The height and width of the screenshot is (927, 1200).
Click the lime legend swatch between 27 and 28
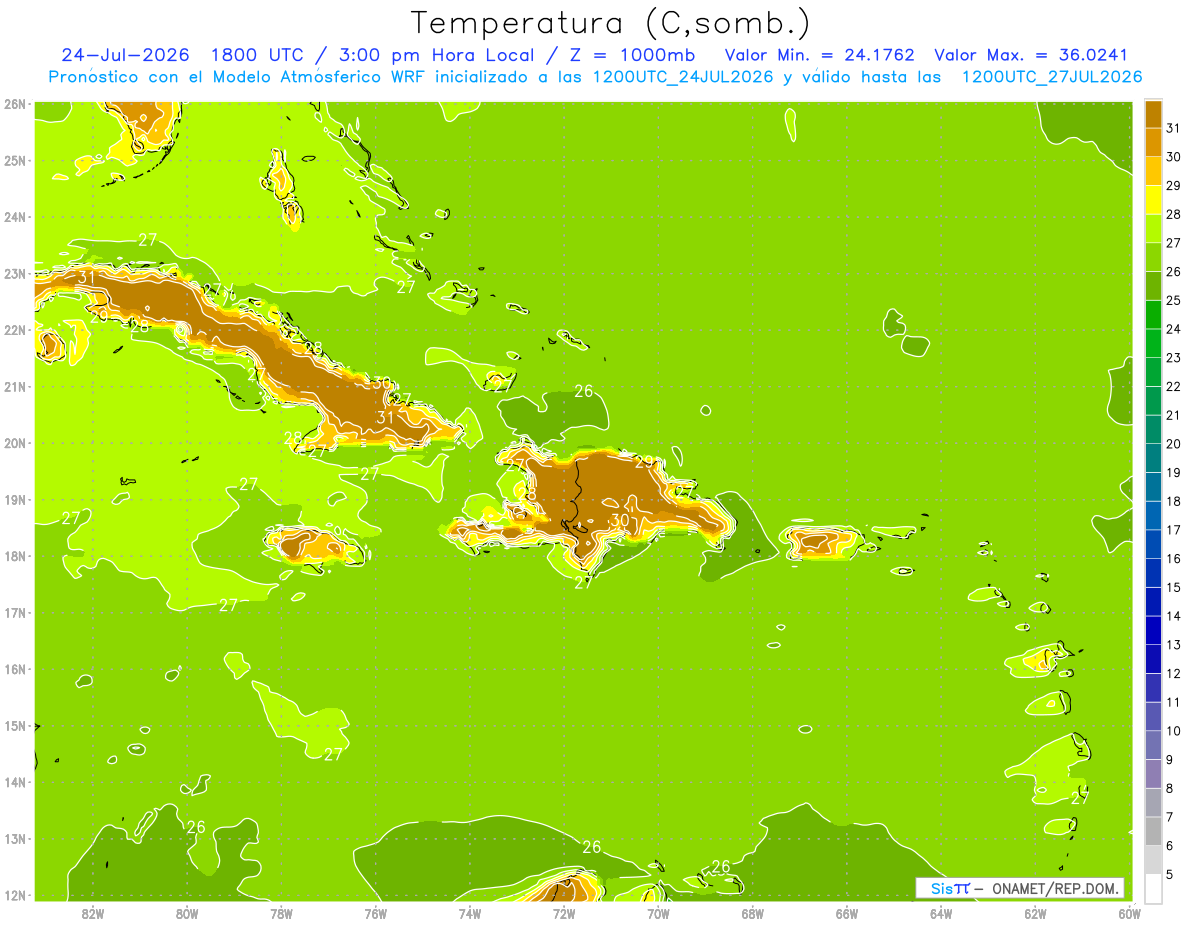(1153, 228)
